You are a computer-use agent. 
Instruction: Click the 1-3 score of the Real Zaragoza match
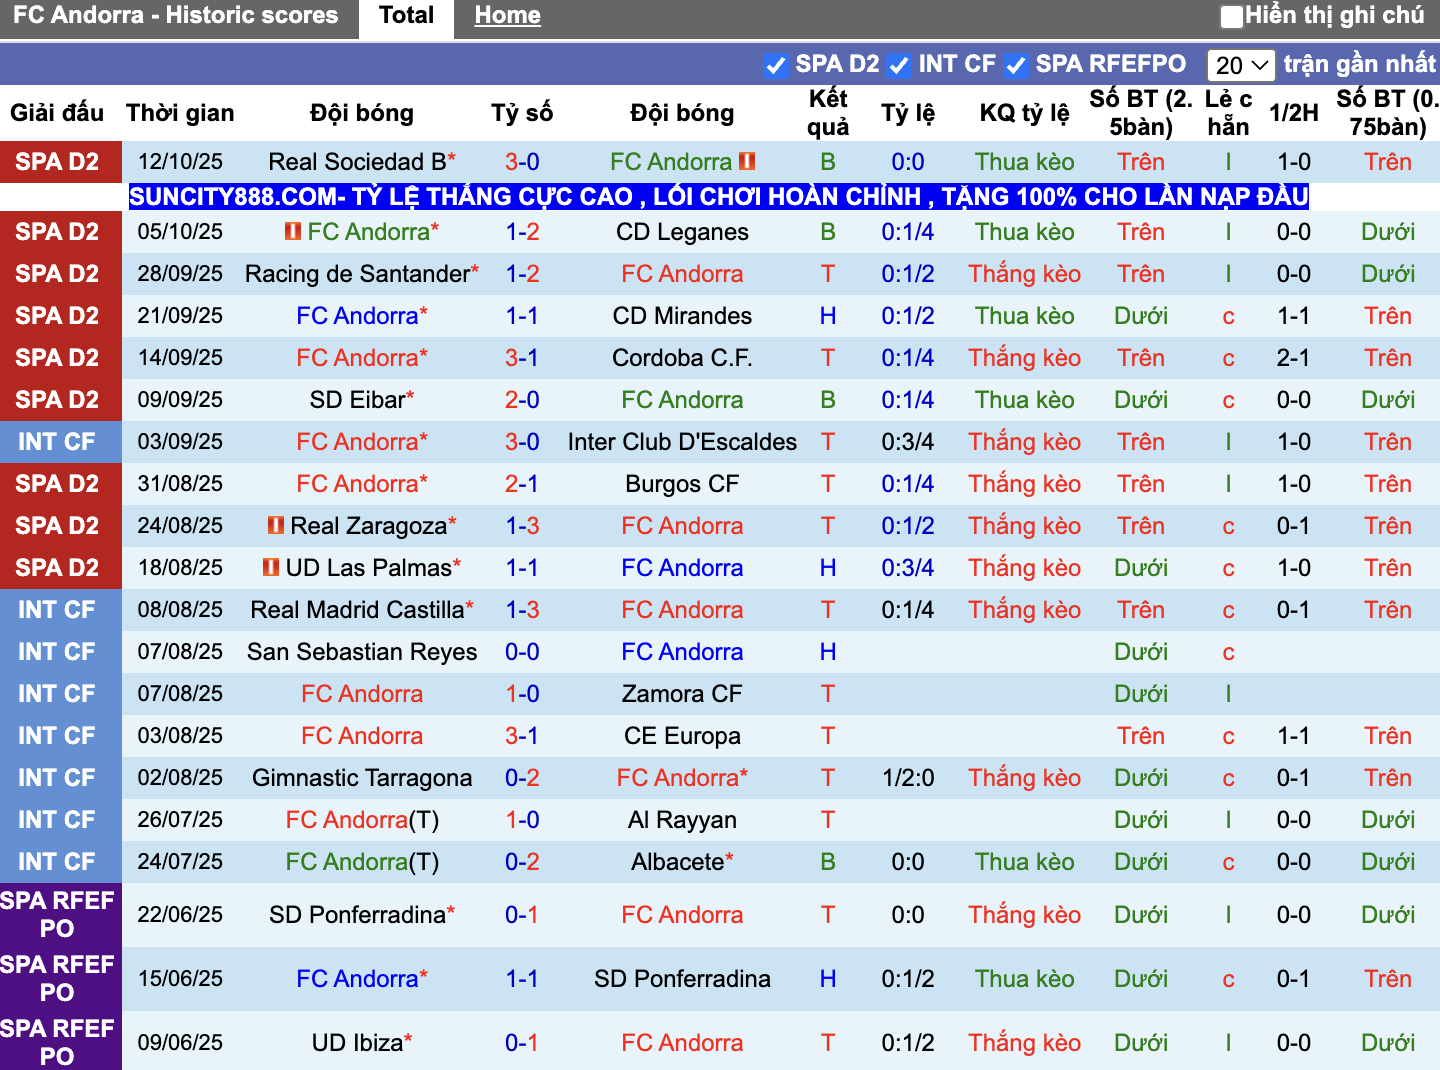(x=522, y=526)
